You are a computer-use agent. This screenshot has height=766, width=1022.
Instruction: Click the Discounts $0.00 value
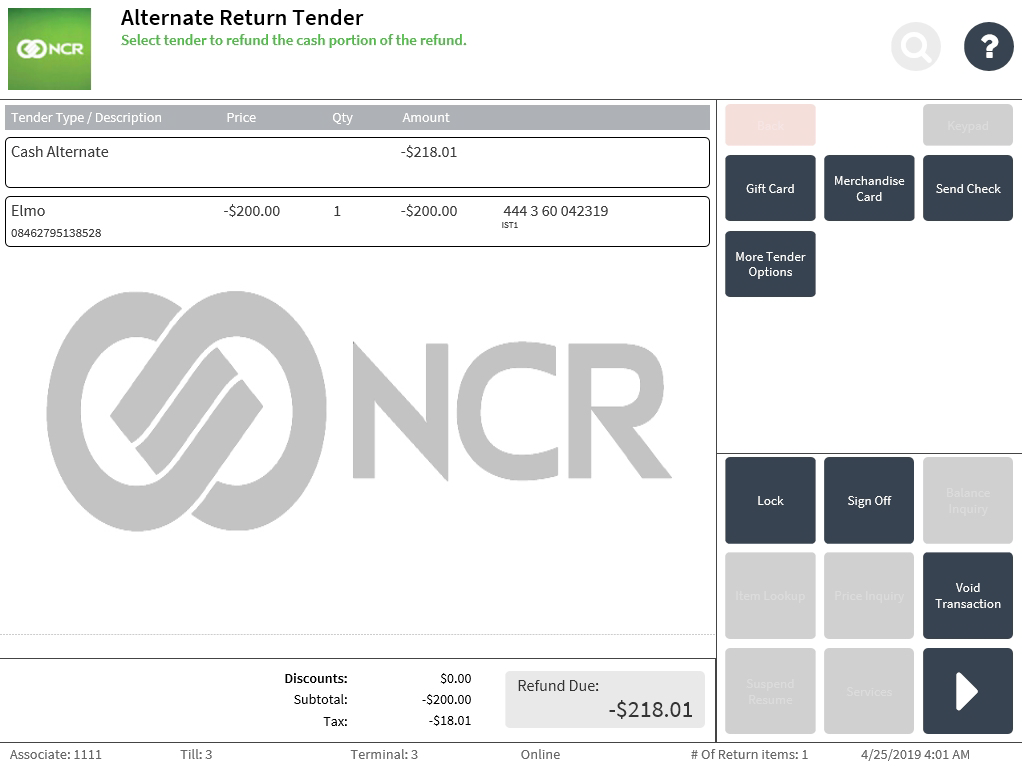click(x=456, y=678)
